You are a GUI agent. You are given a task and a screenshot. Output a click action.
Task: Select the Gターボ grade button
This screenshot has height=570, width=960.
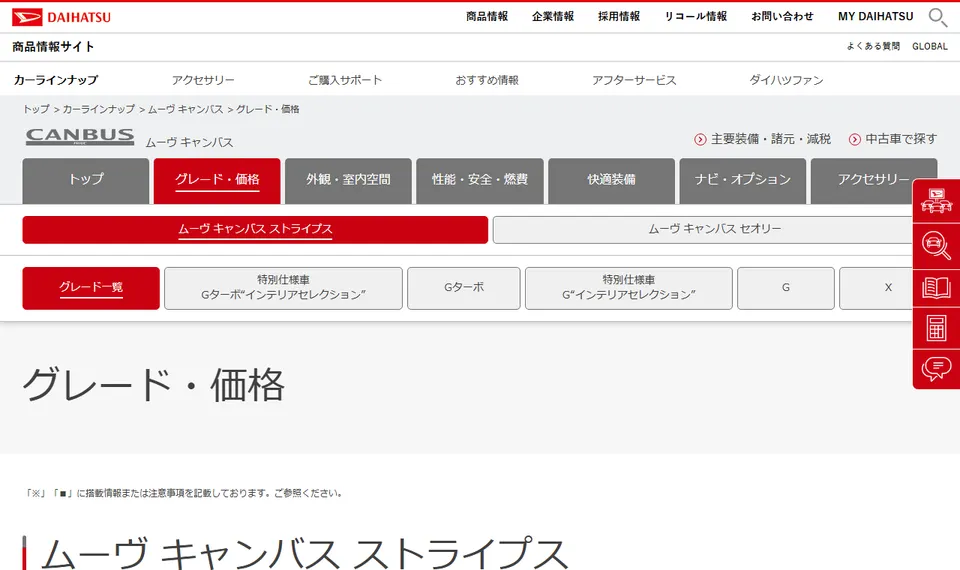[x=464, y=288]
